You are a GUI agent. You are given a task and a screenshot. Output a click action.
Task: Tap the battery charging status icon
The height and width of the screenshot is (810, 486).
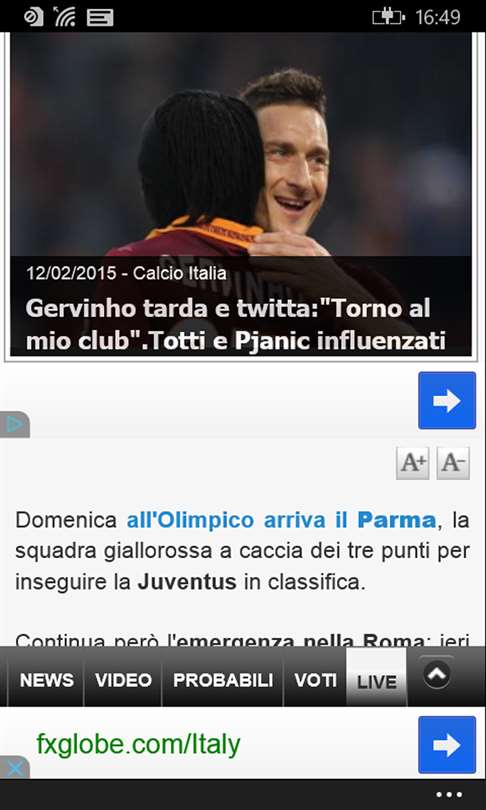pos(388,17)
